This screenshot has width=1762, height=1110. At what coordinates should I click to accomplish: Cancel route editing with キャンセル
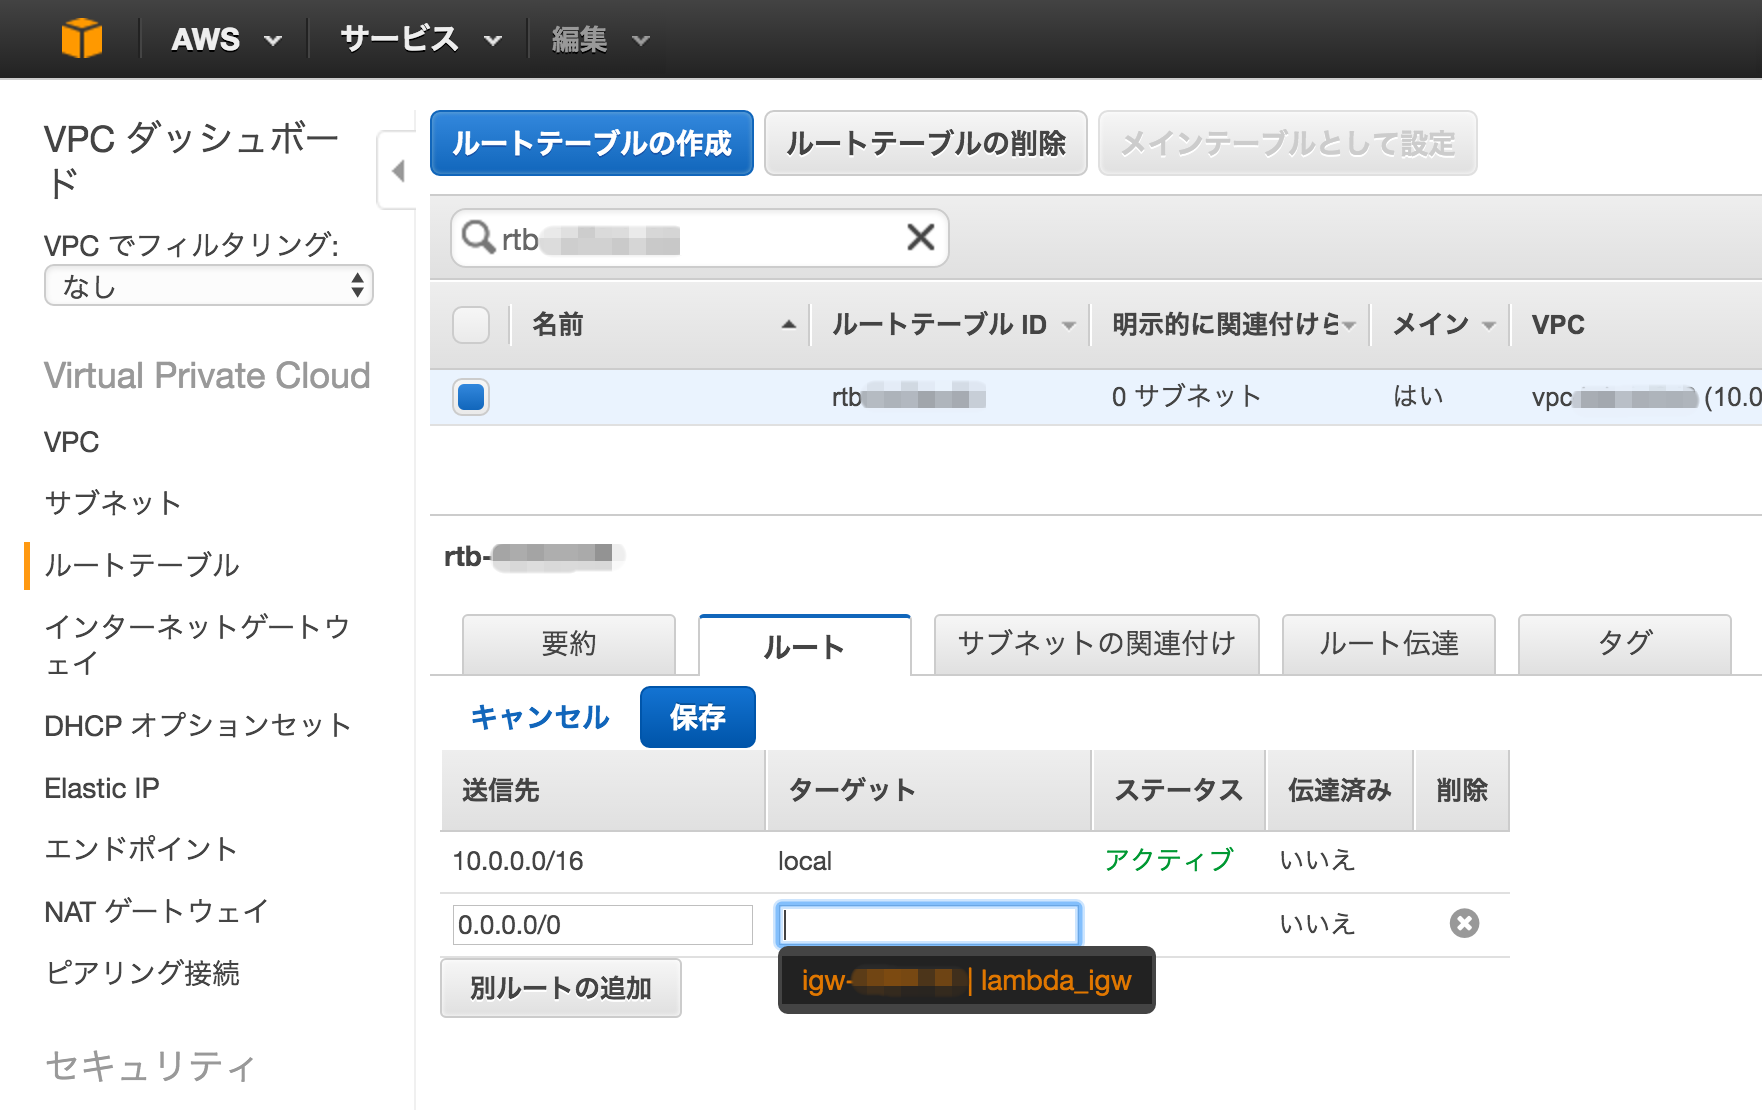pos(540,717)
